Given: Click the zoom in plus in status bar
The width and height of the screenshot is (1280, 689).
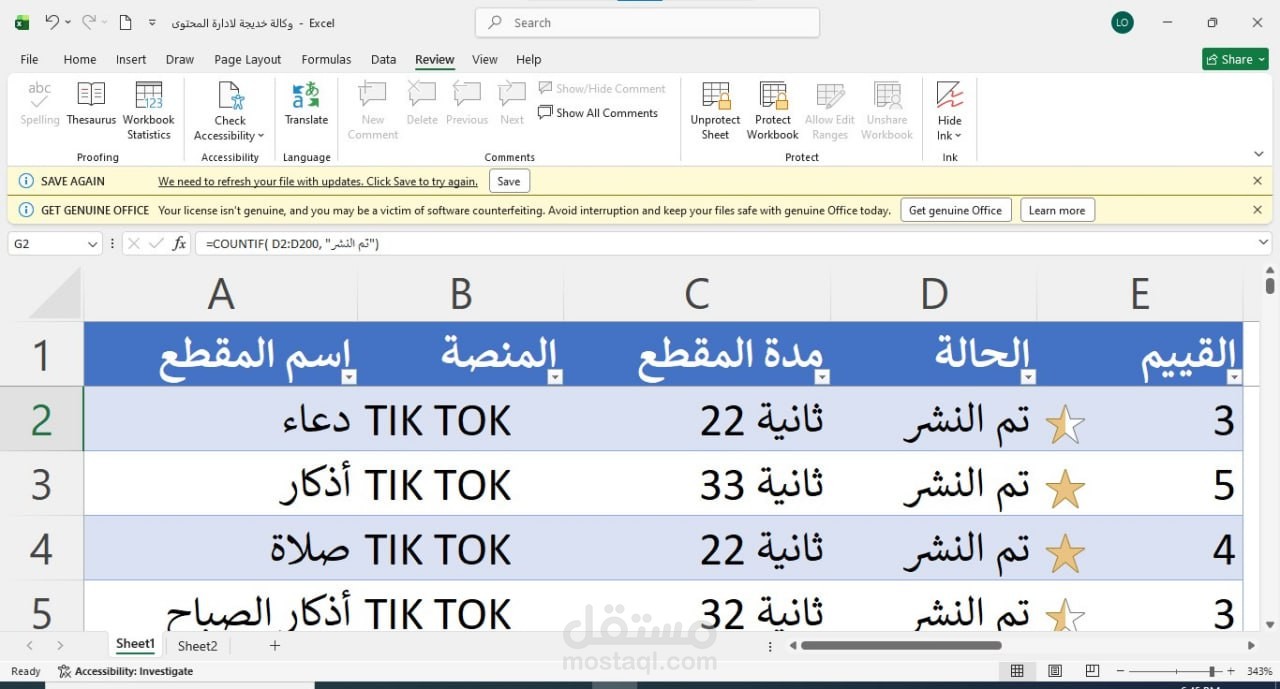Looking at the screenshot, I should coord(1232,671).
